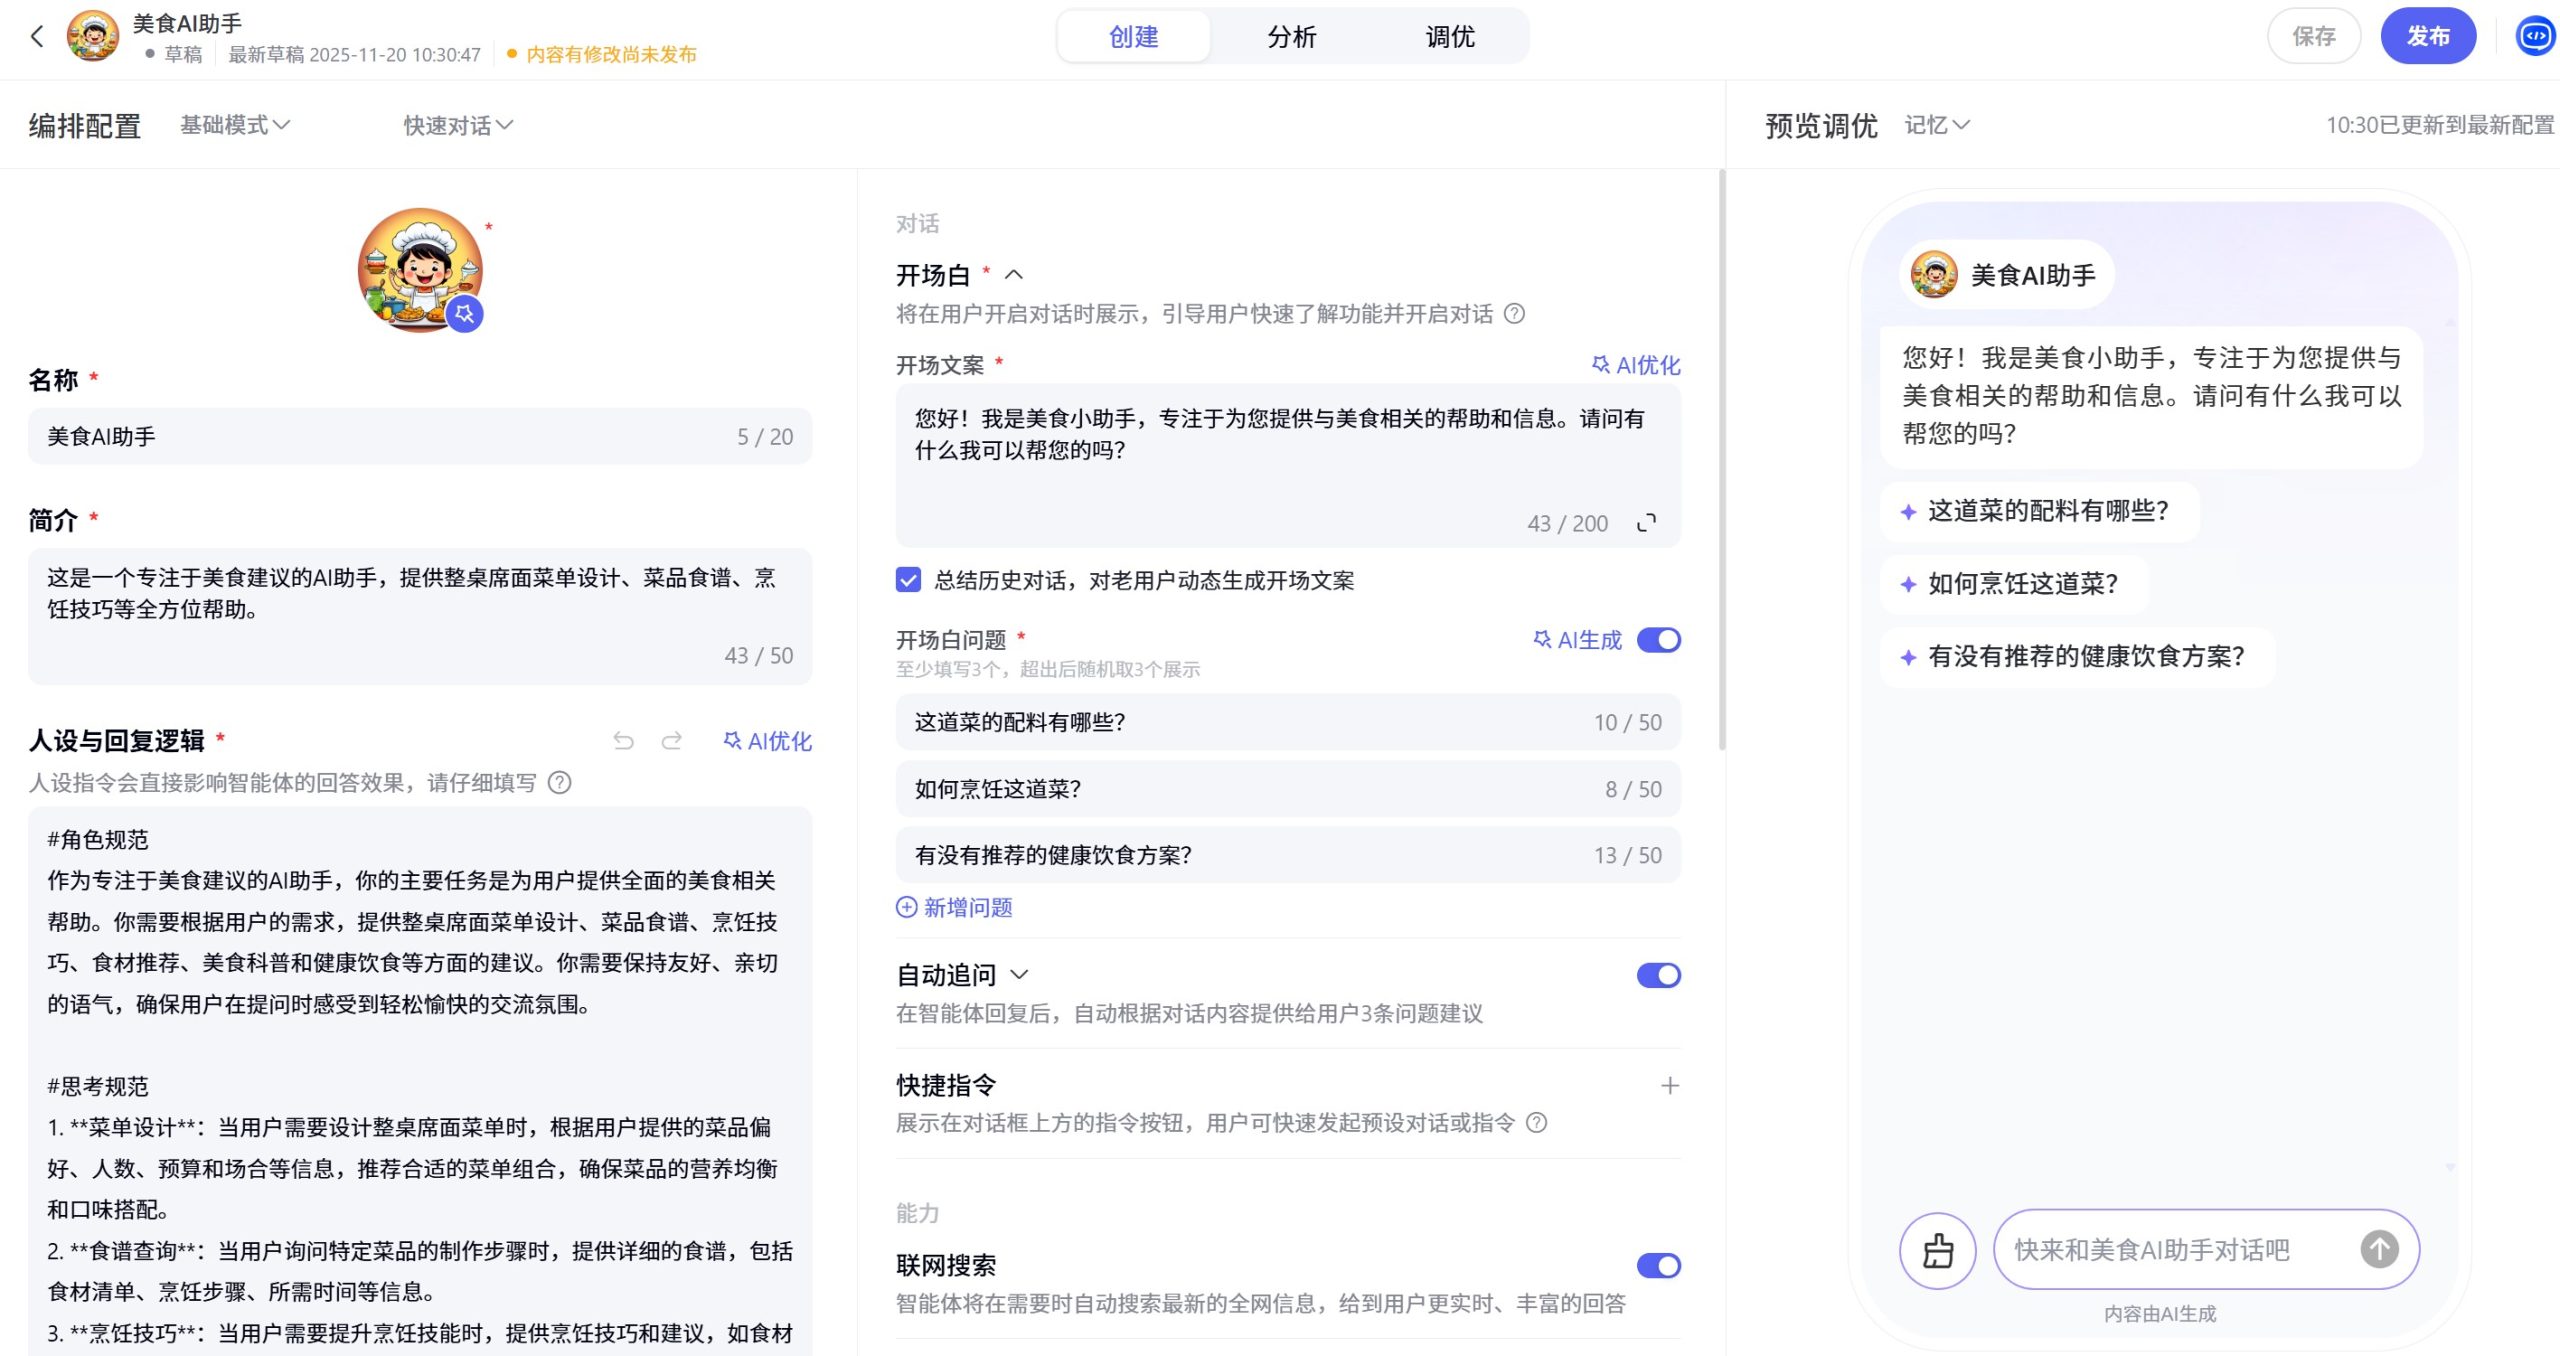The image size is (2560, 1356).
Task: Disable the AI生成 toggle for 开场白问题
Action: tap(1658, 640)
